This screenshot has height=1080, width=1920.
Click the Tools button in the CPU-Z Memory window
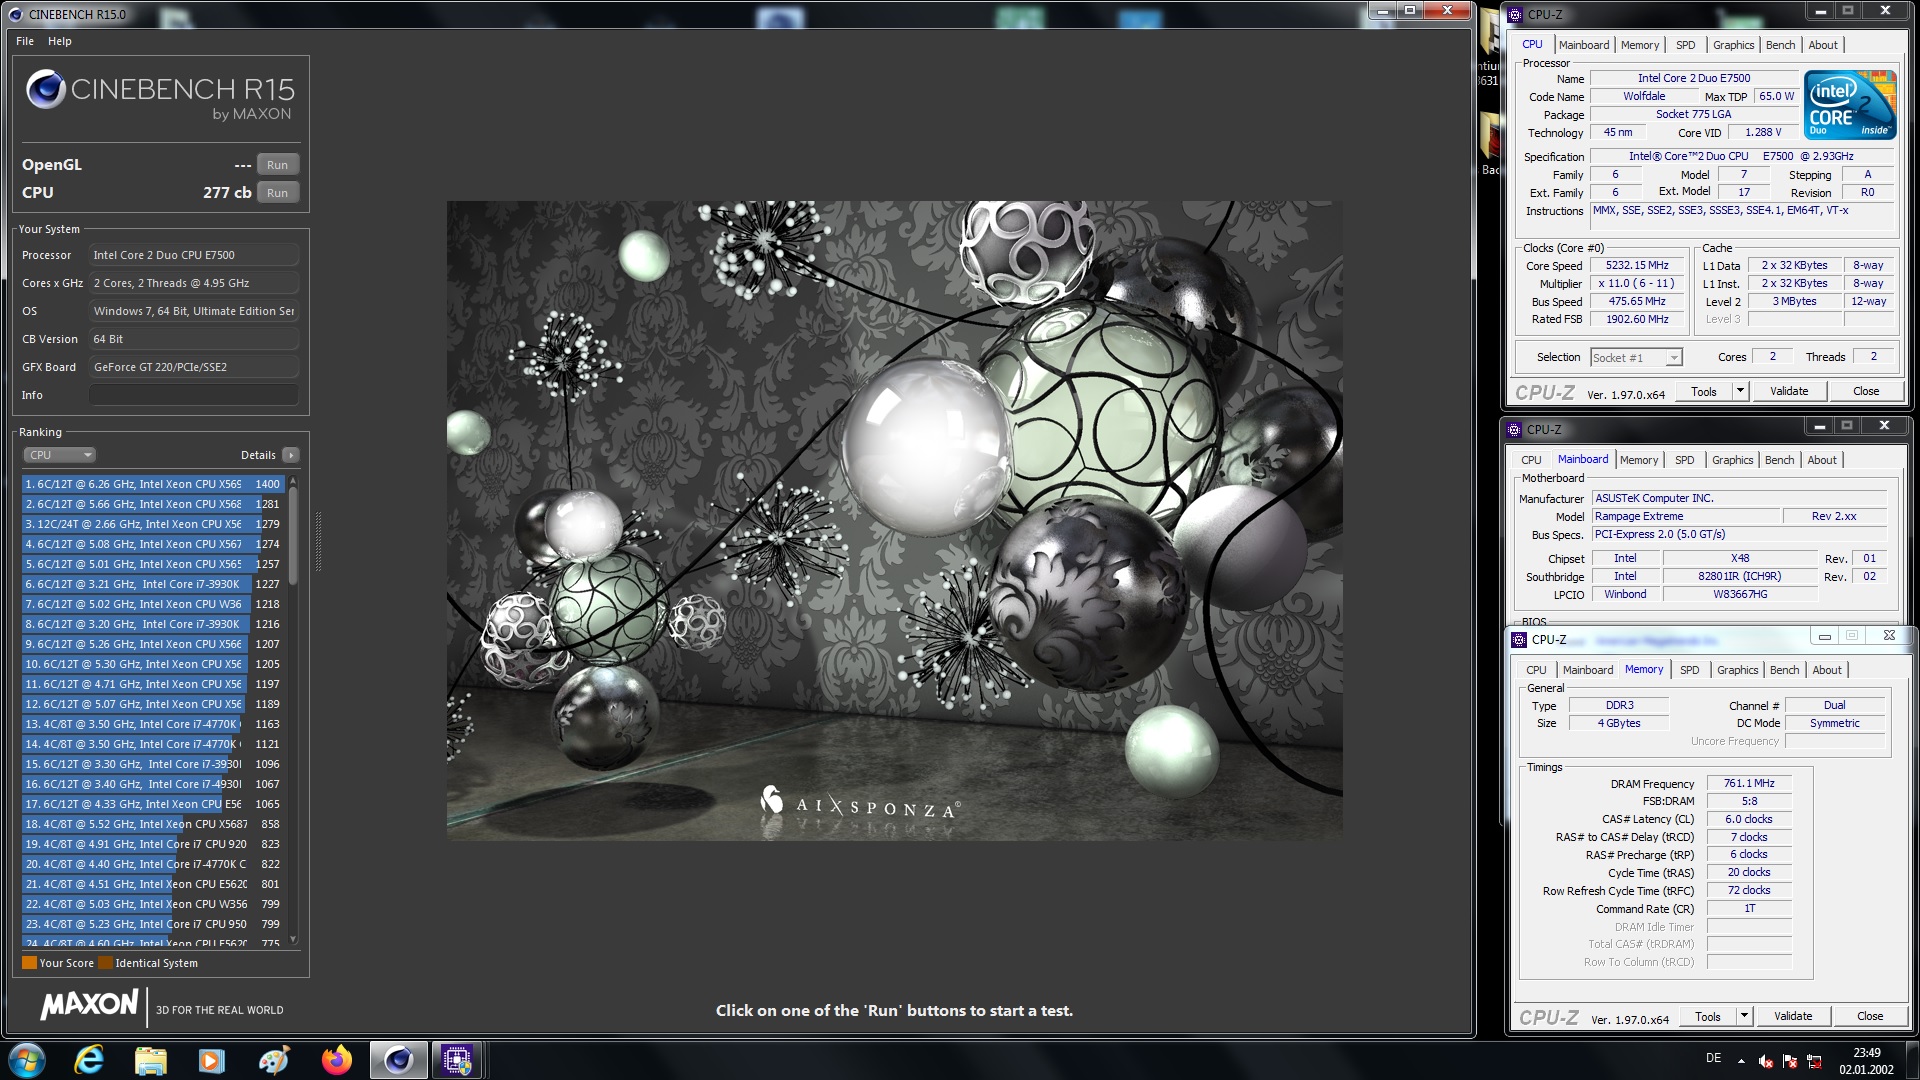click(1707, 1016)
